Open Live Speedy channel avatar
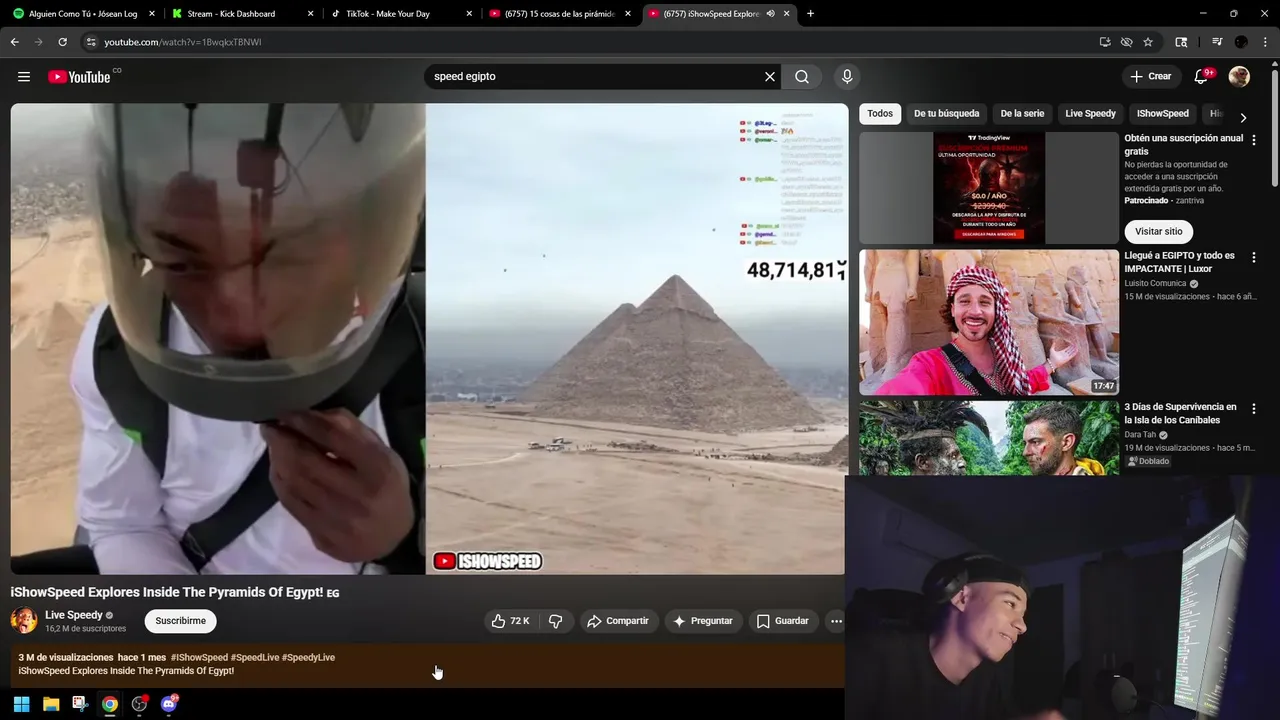Image resolution: width=1280 pixels, height=720 pixels. pos(24,620)
